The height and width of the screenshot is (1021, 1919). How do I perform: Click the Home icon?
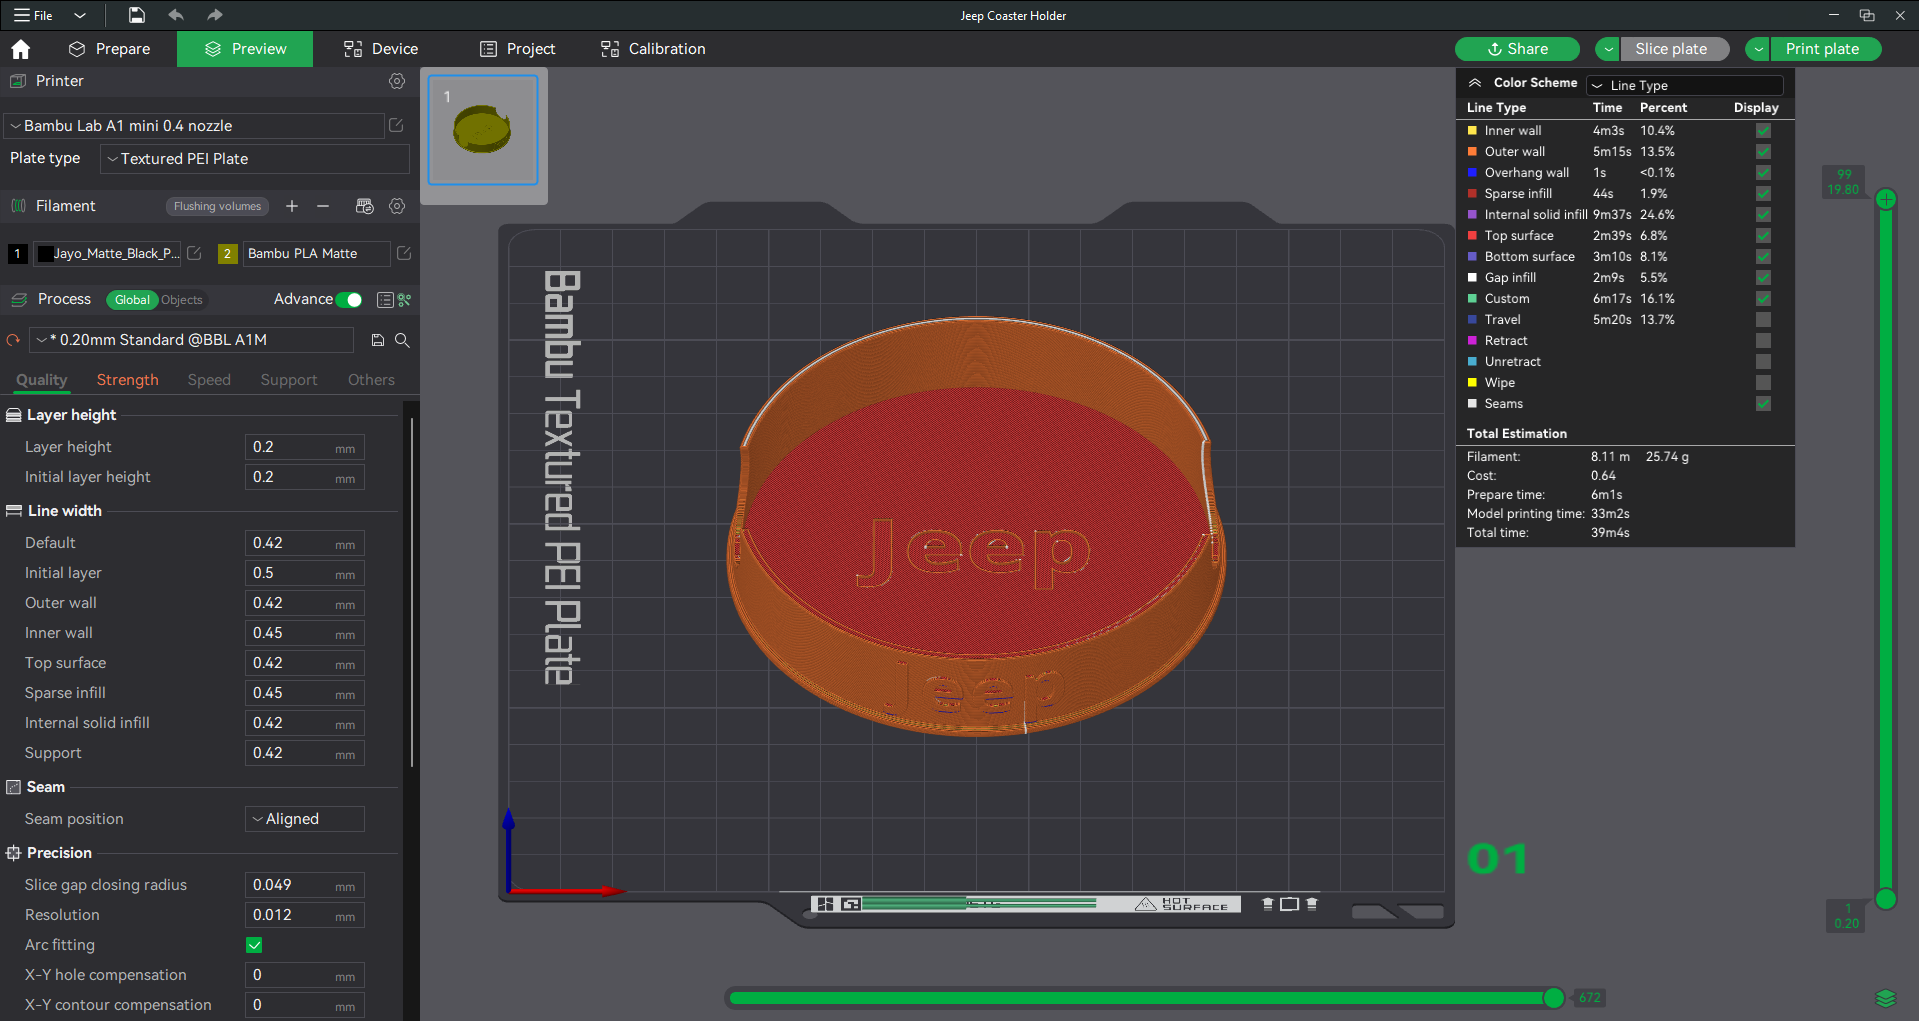21,49
